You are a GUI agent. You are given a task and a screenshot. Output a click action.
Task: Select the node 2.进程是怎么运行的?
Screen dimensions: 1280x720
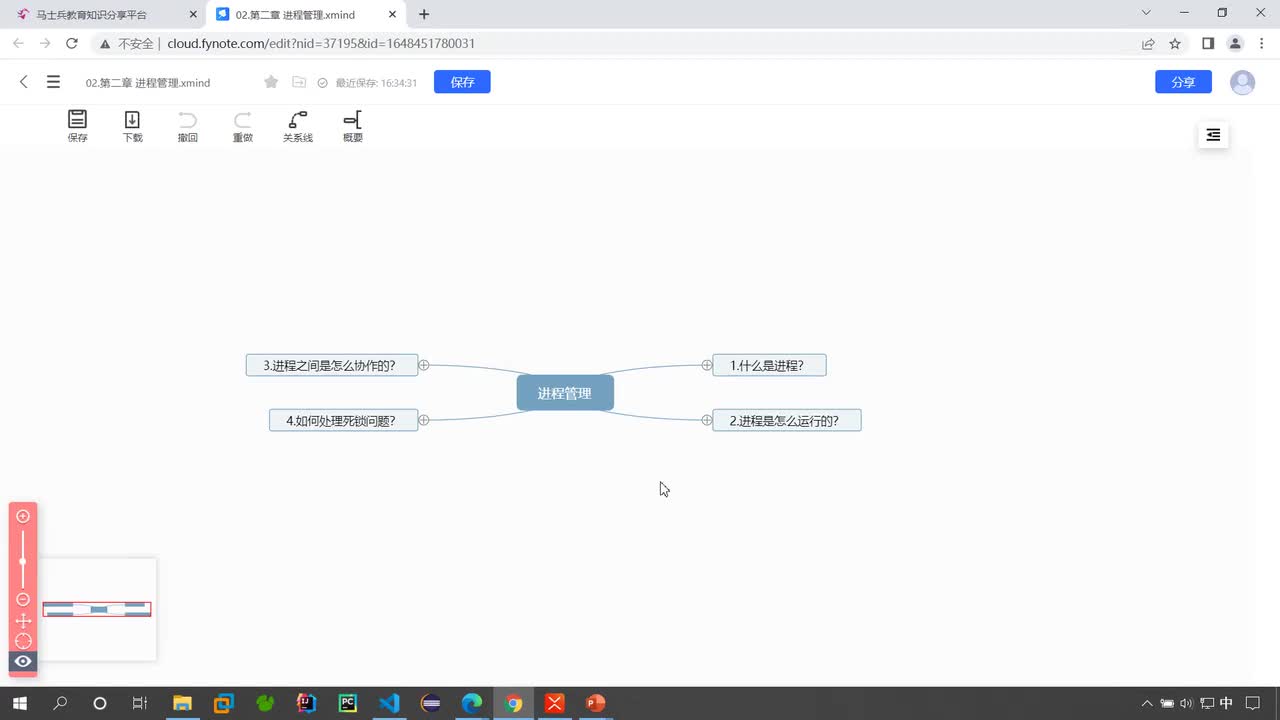pos(786,420)
